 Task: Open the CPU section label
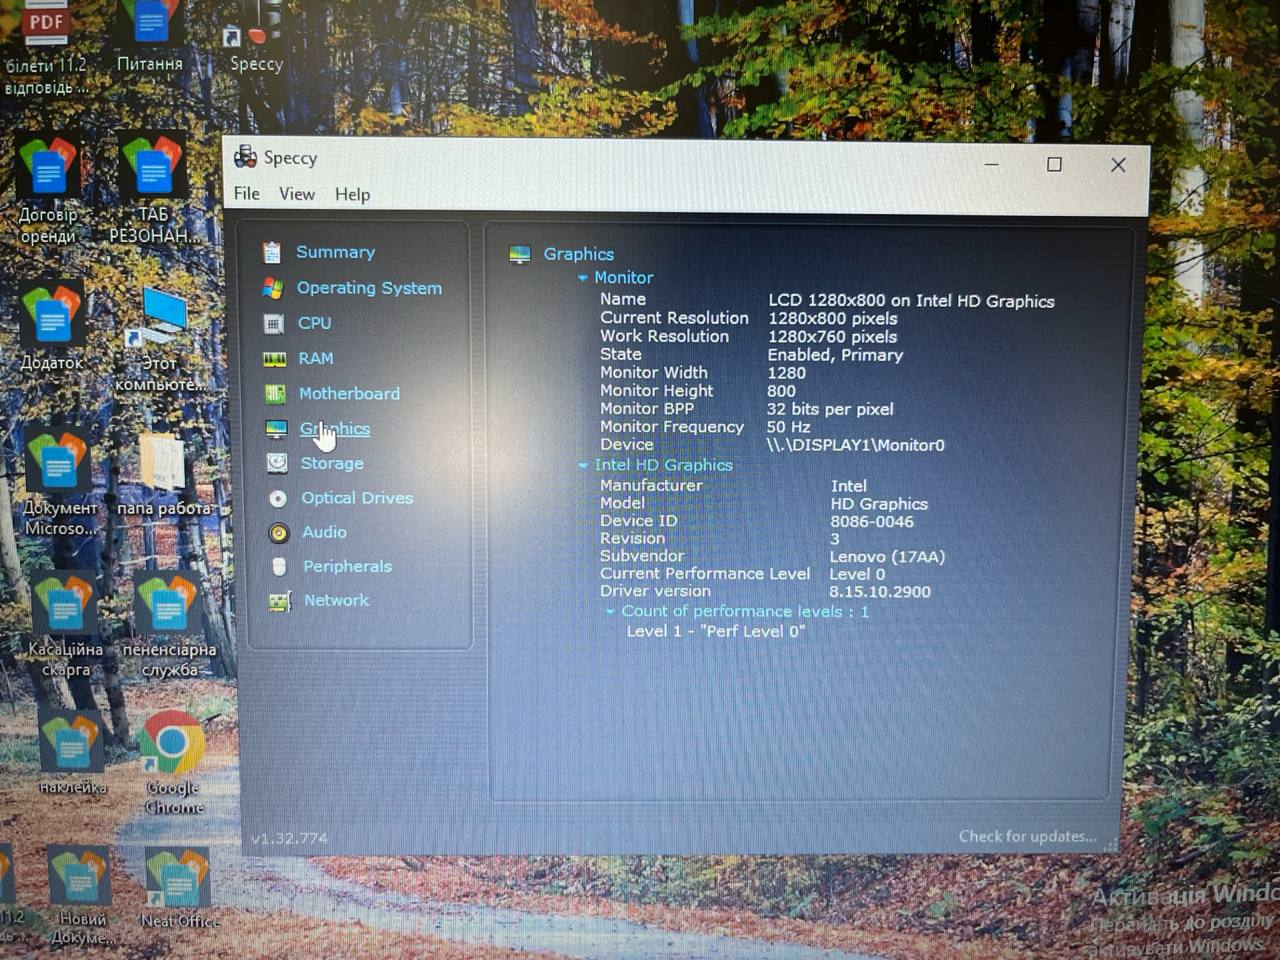point(315,323)
